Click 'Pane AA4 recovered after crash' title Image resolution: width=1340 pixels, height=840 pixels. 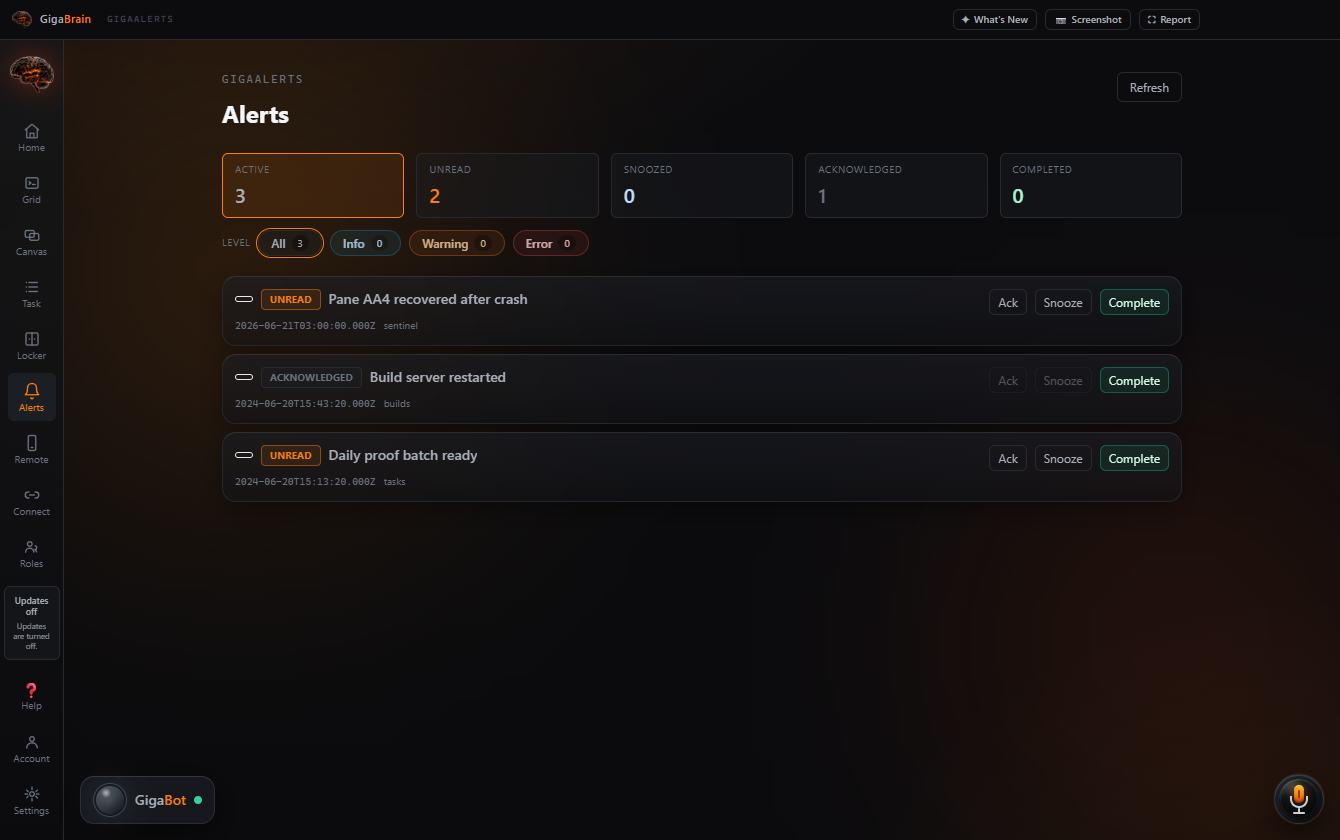[428, 299]
